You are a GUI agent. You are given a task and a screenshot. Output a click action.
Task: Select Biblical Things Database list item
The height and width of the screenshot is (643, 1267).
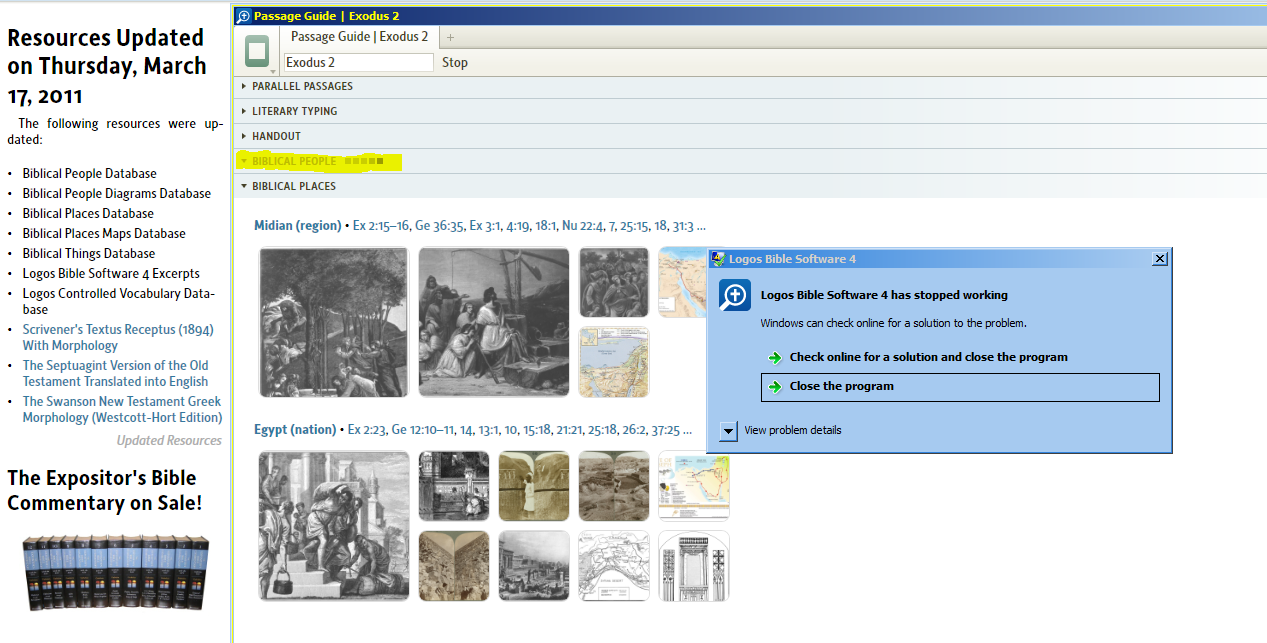(x=89, y=254)
